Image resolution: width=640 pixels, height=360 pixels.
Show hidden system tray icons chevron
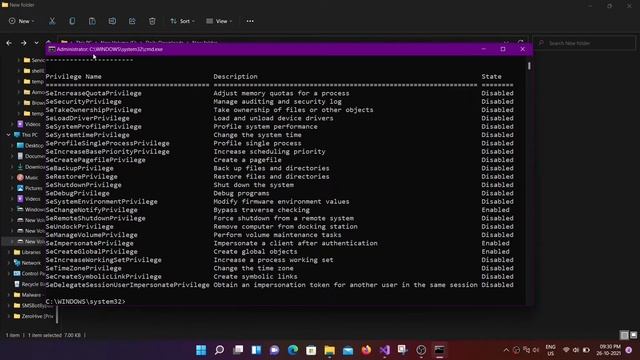pos(506,350)
